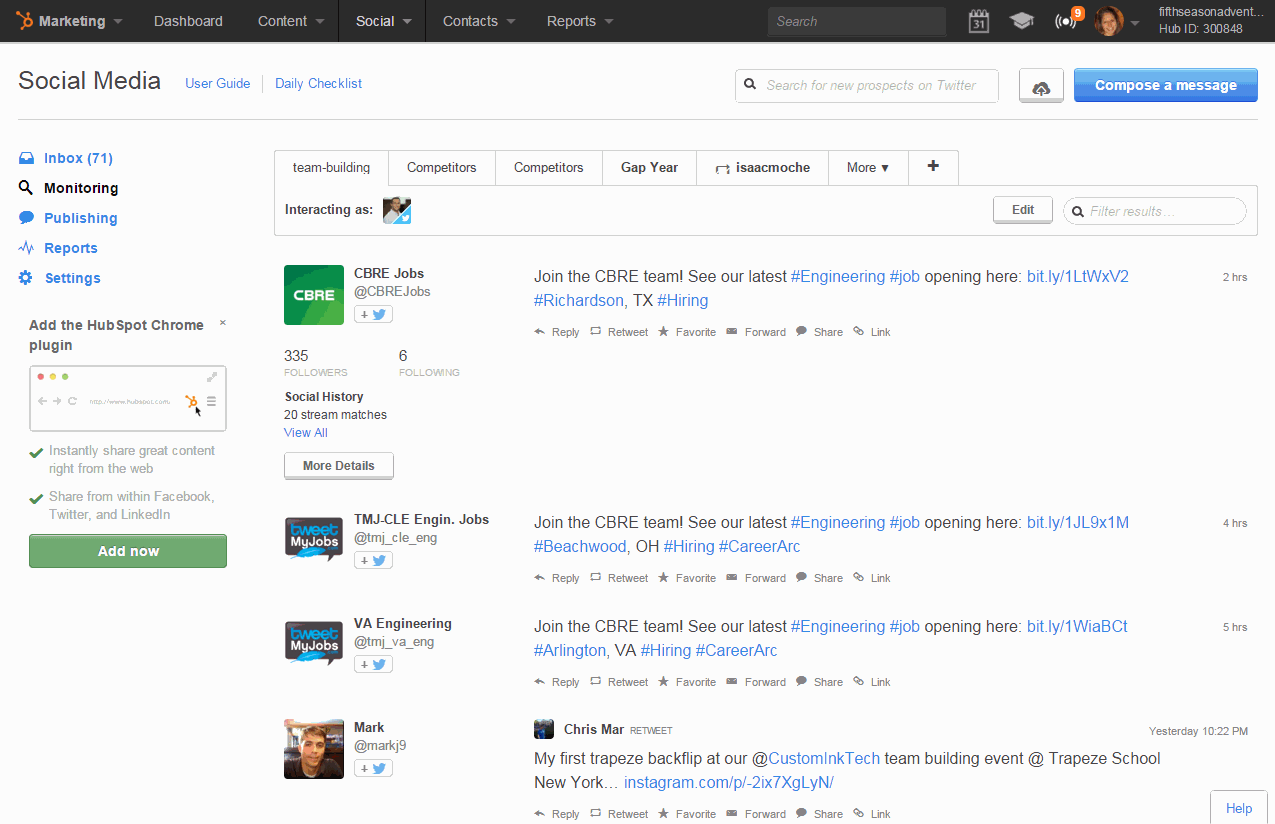Follow Mark with the Twitter button
The height and width of the screenshot is (824, 1275).
(373, 768)
